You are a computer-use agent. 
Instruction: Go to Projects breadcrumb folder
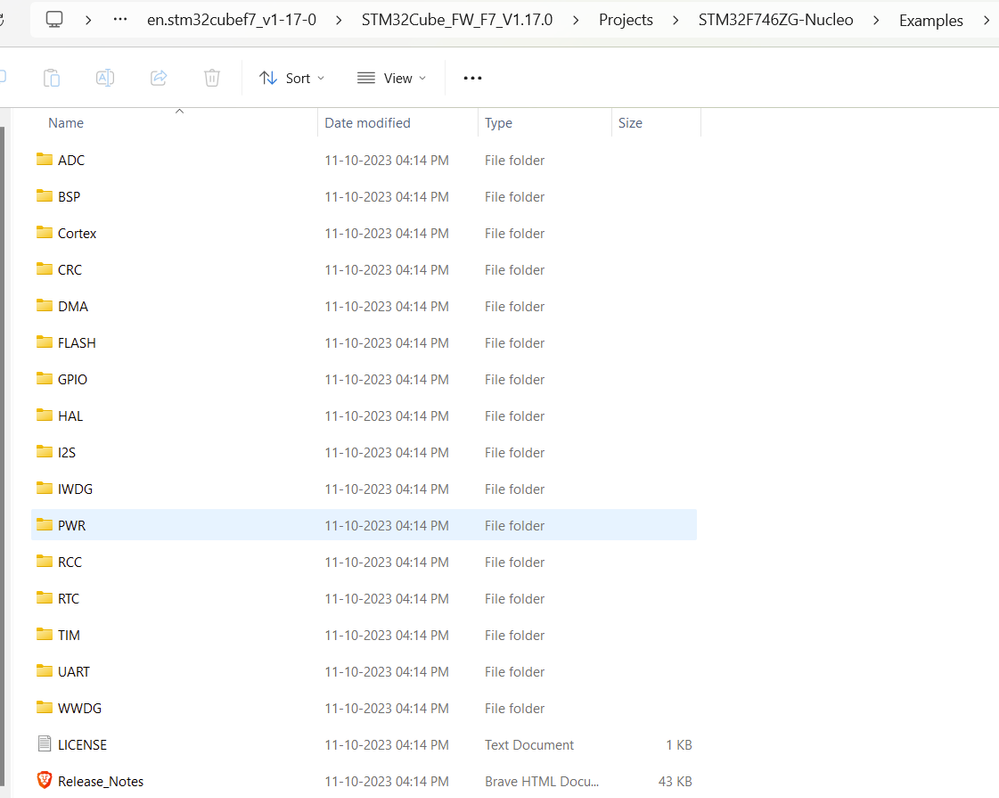coord(626,20)
